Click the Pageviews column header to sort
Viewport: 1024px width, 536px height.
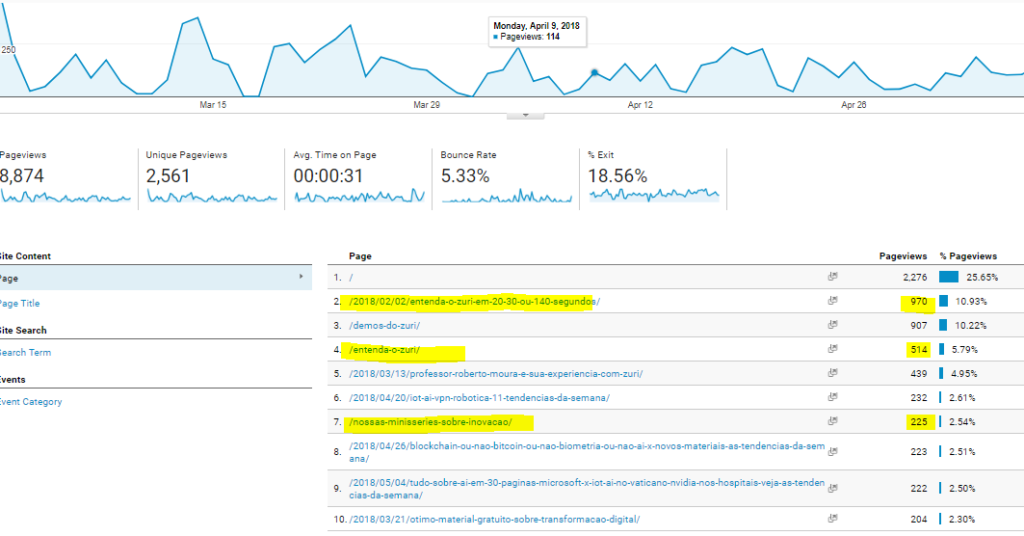click(x=902, y=256)
